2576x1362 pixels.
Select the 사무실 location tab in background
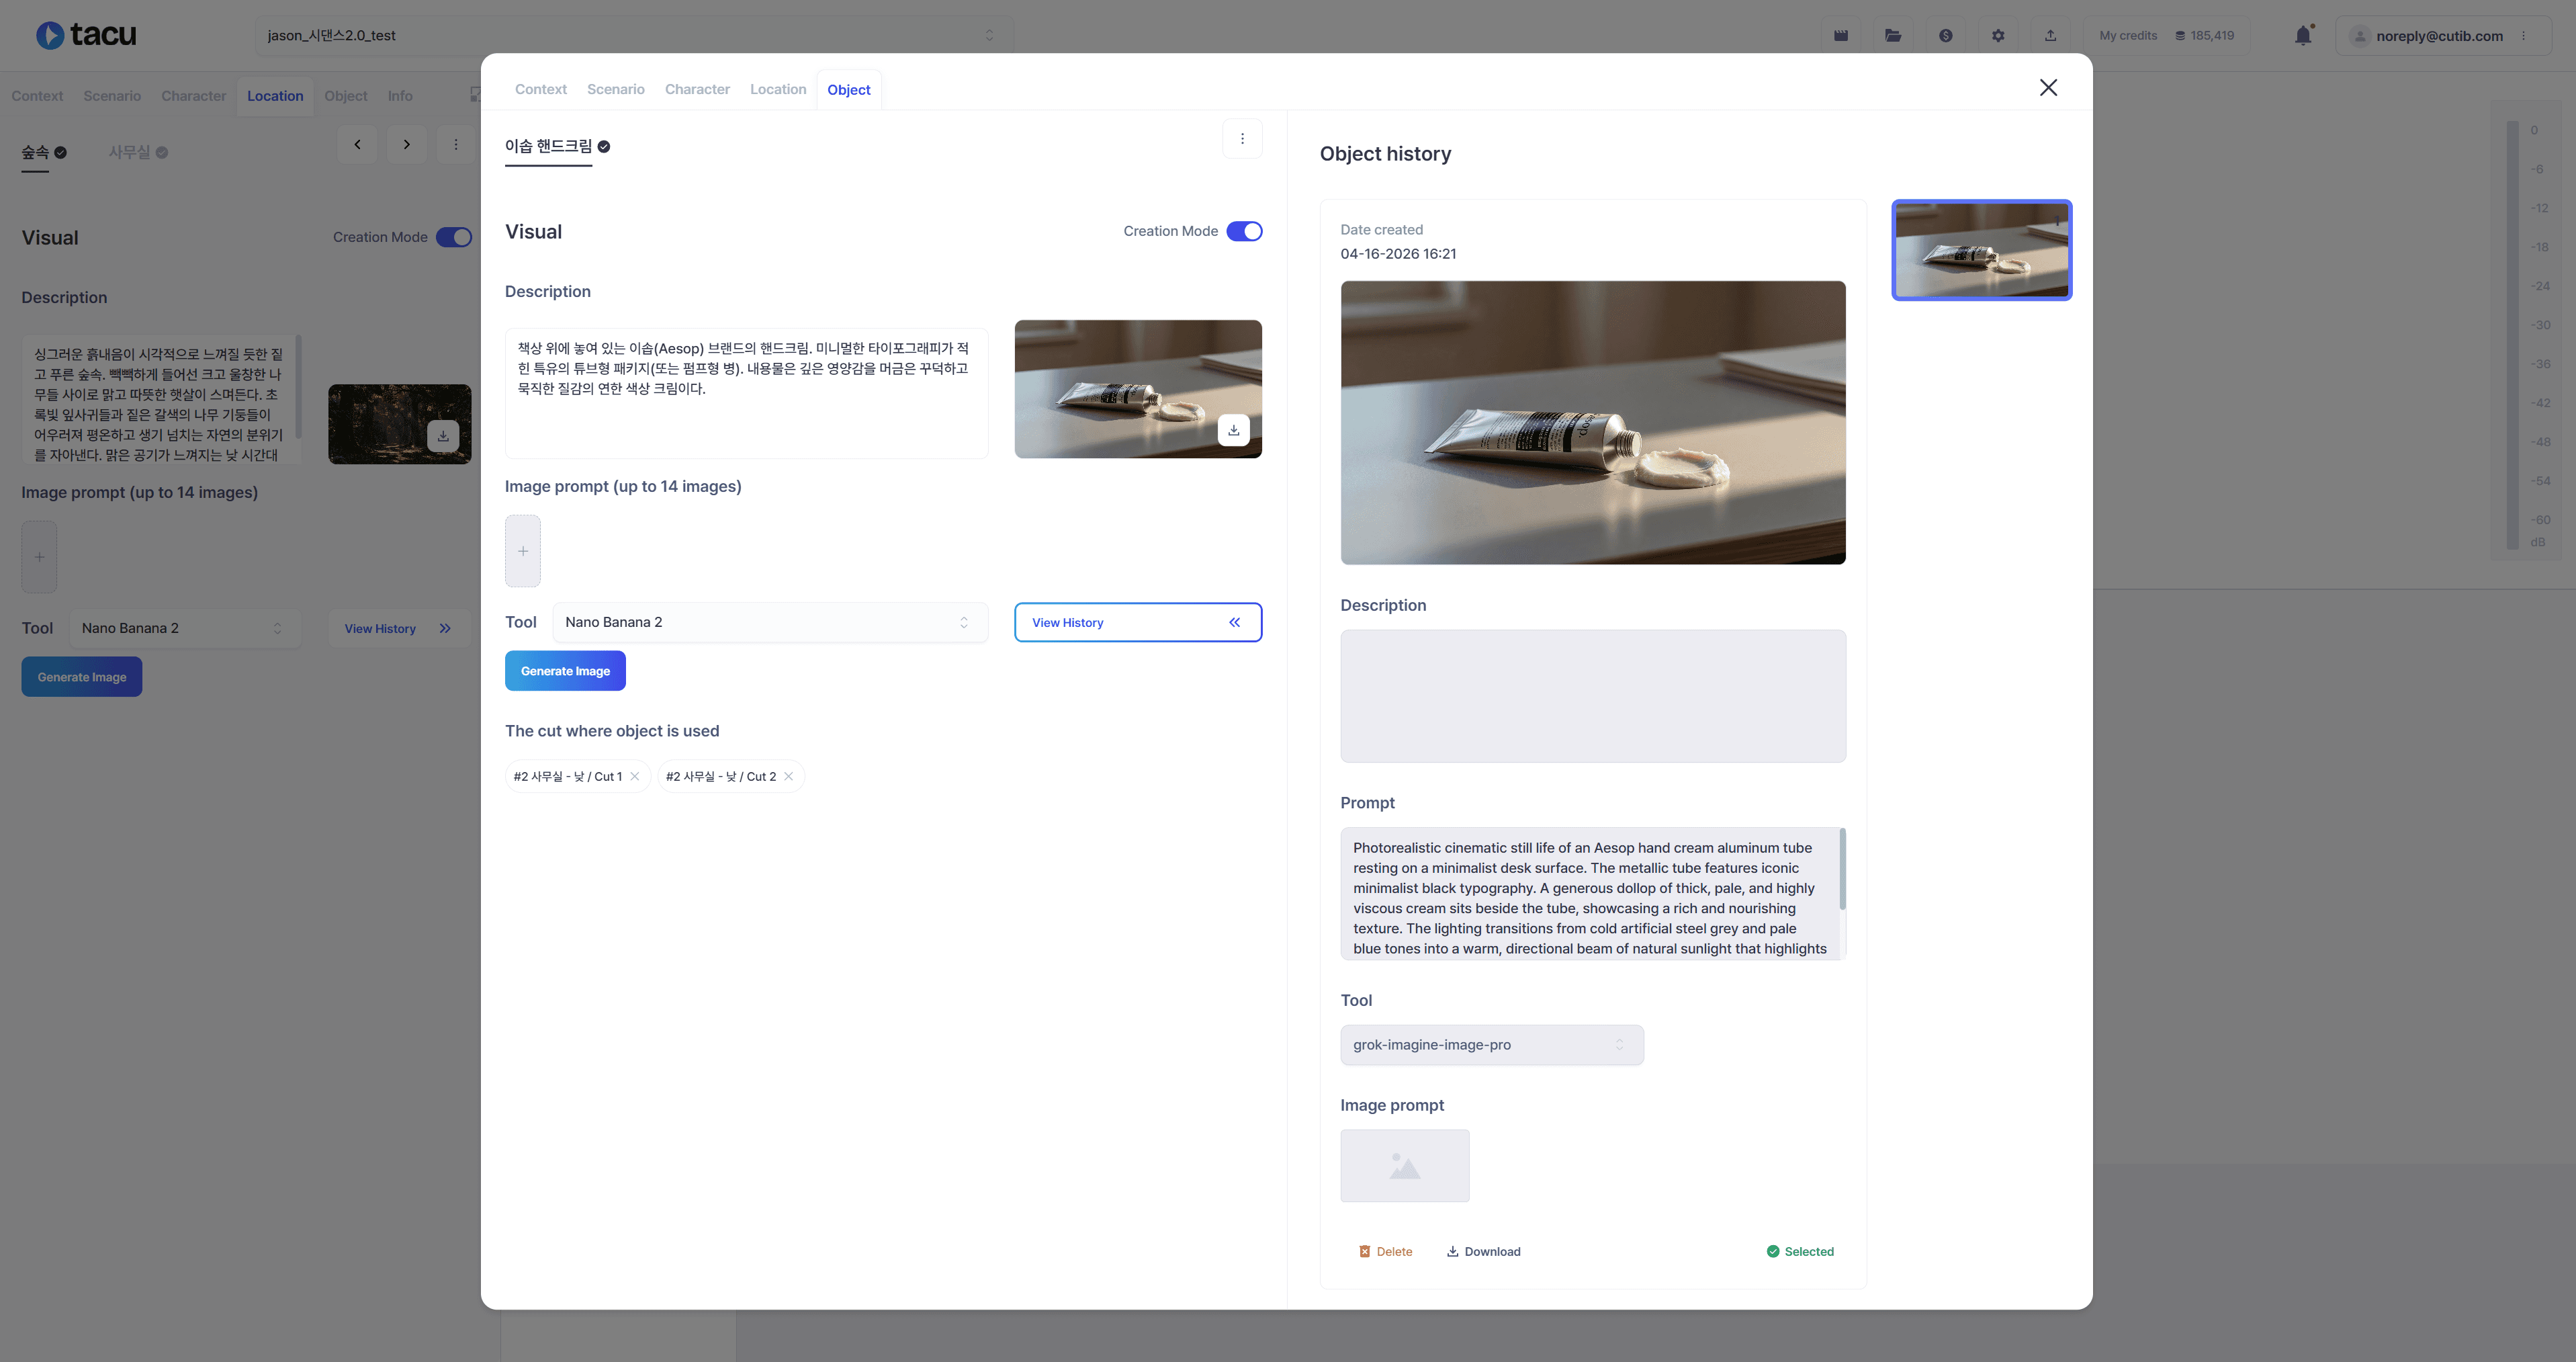click(130, 152)
